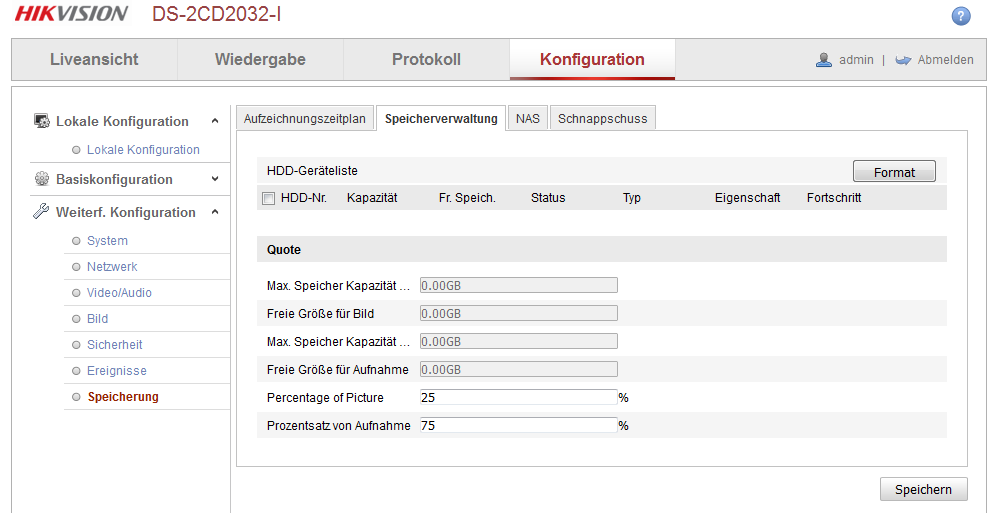Click the admin user icon
Screen dimensions: 994x513
(x=824, y=60)
